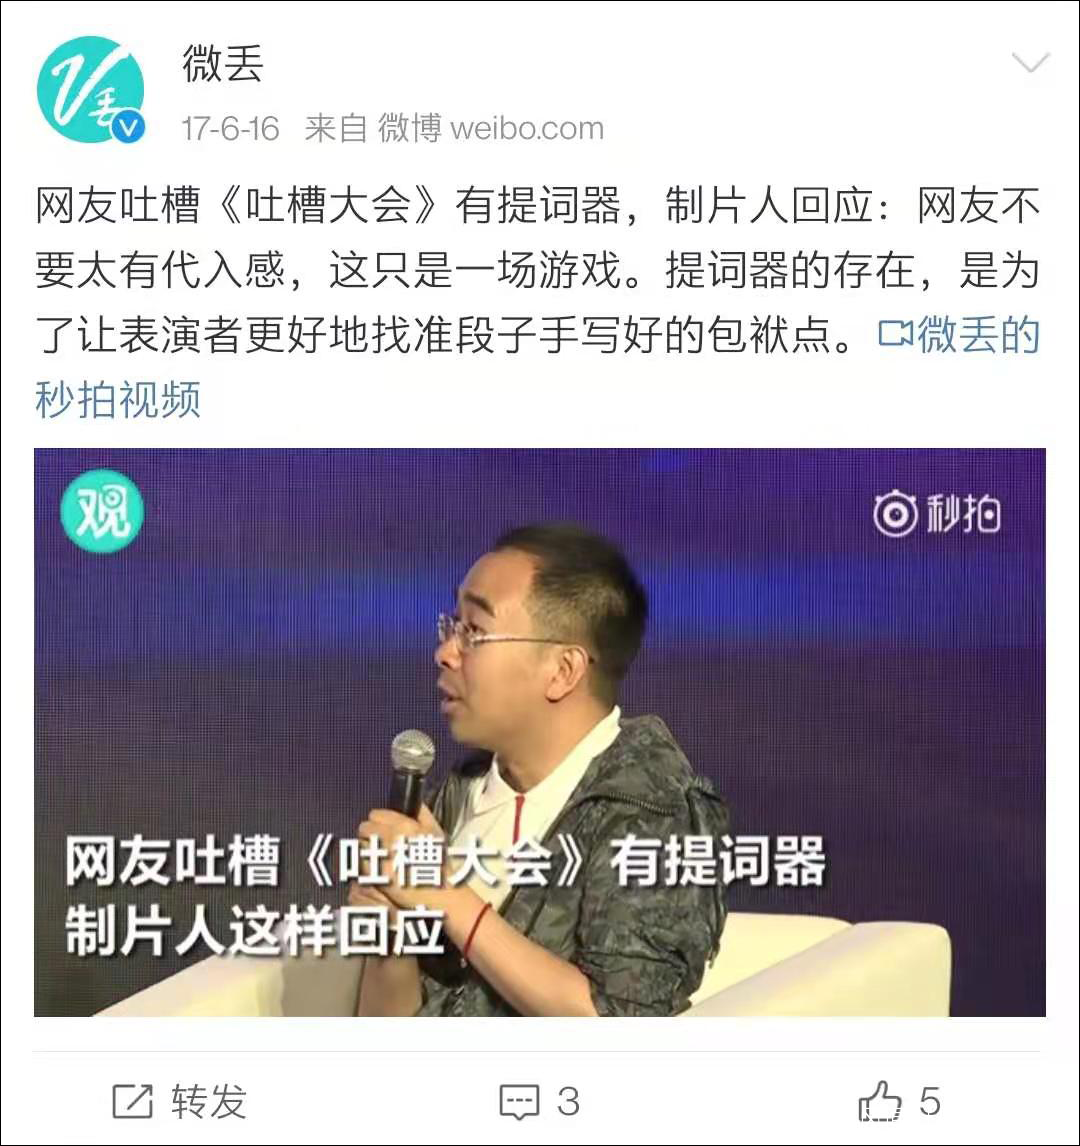Select the 转发 repost label
This screenshot has height=1146, width=1080.
(x=209, y=1101)
